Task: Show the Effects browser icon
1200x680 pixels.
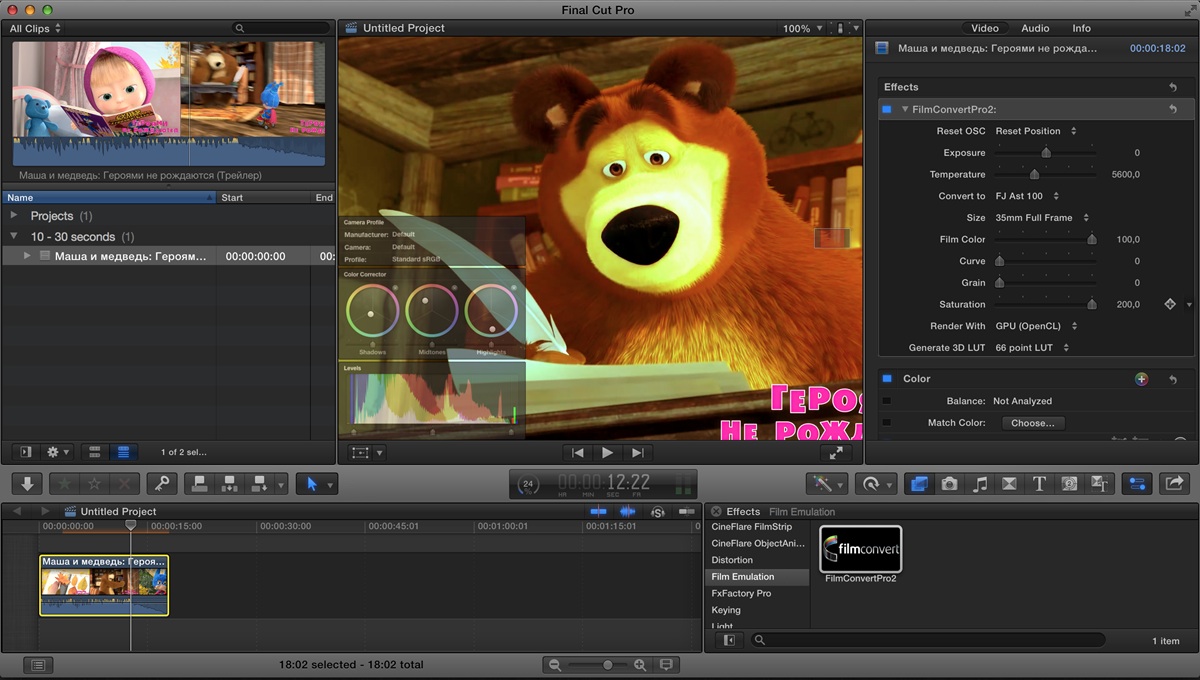Action: click(x=919, y=483)
